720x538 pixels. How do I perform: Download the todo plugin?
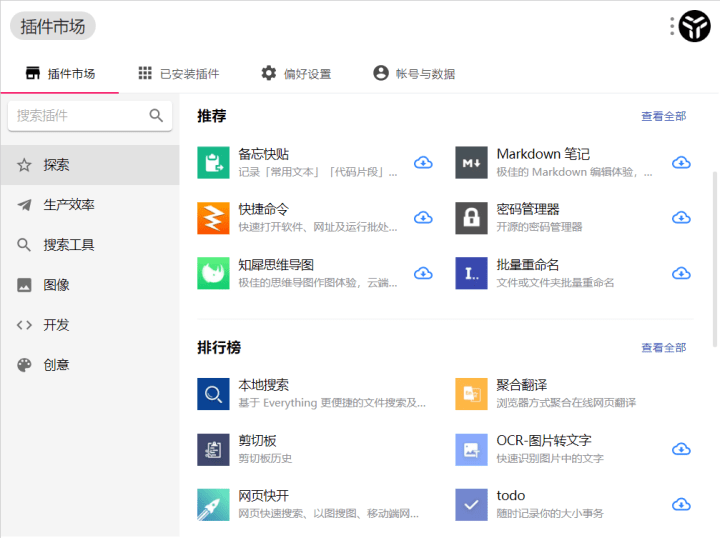click(x=681, y=504)
